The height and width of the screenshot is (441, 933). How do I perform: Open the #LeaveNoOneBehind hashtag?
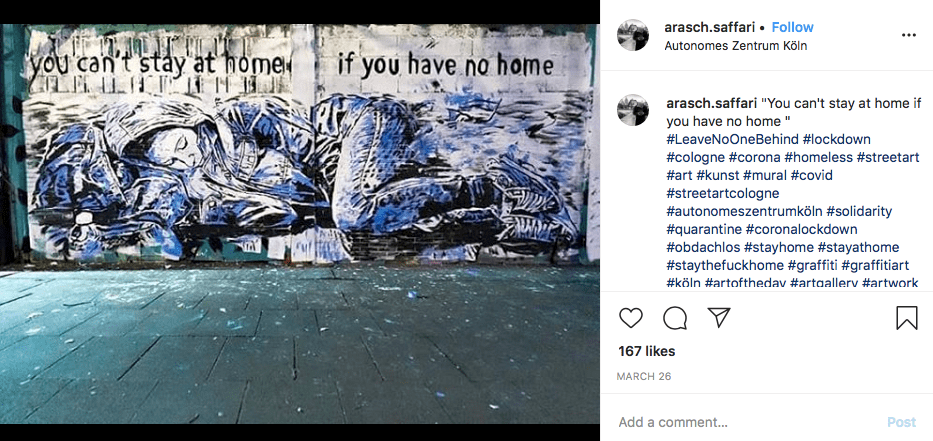[732, 139]
